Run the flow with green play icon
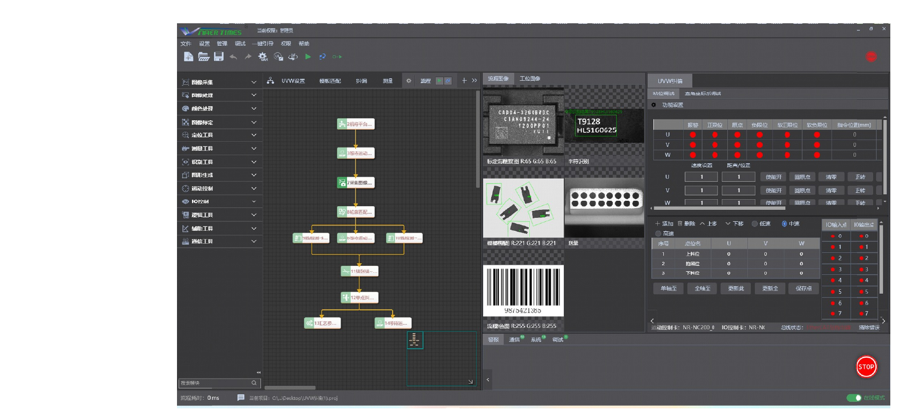Viewport: 900px width, 418px height. coord(308,57)
